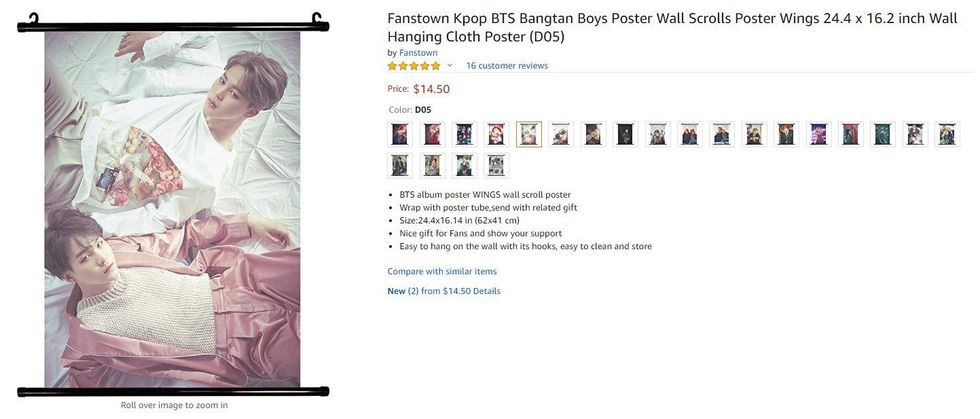Choose the last swatch in the top row

947,134
